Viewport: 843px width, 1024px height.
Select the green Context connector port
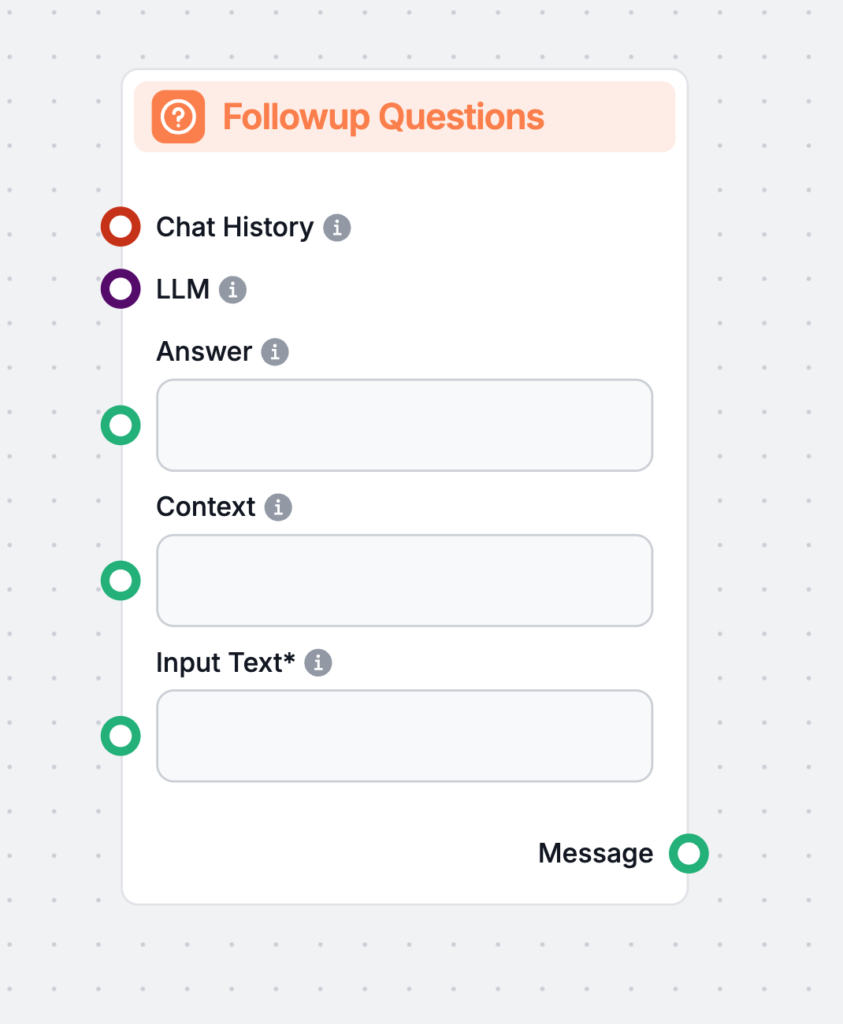tap(120, 580)
